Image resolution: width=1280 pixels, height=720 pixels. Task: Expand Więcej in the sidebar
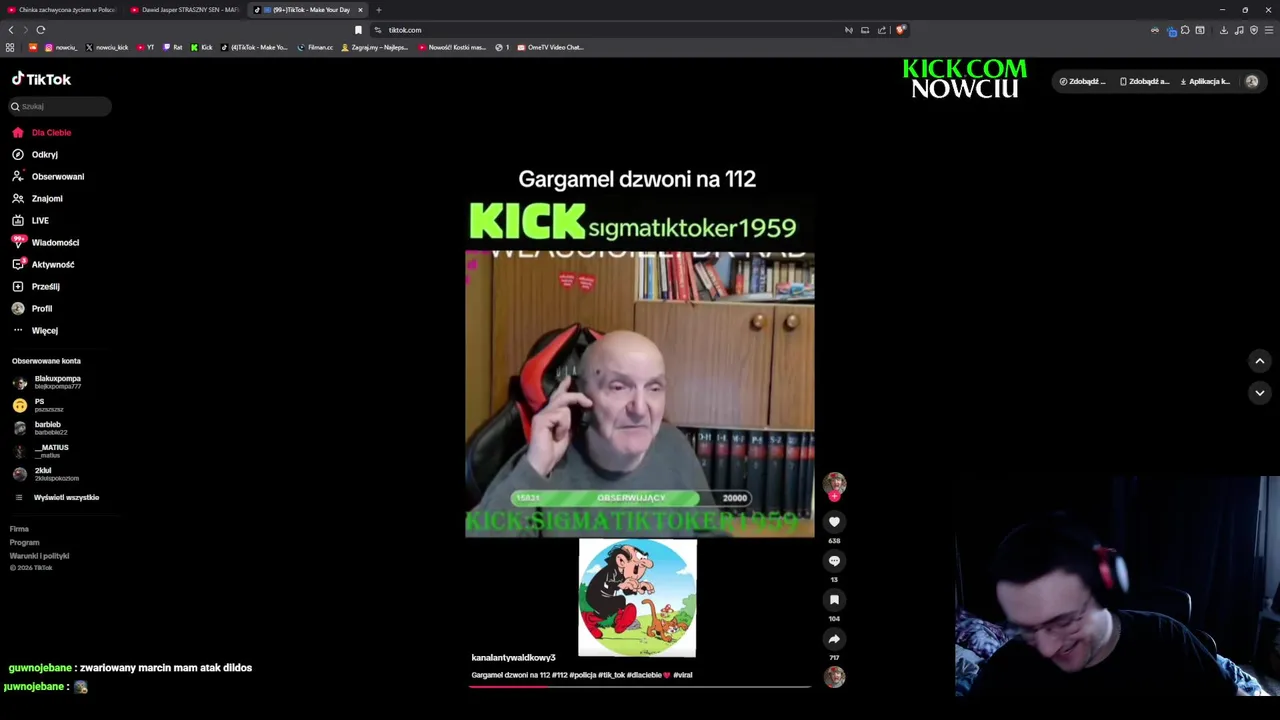[x=35, y=331]
